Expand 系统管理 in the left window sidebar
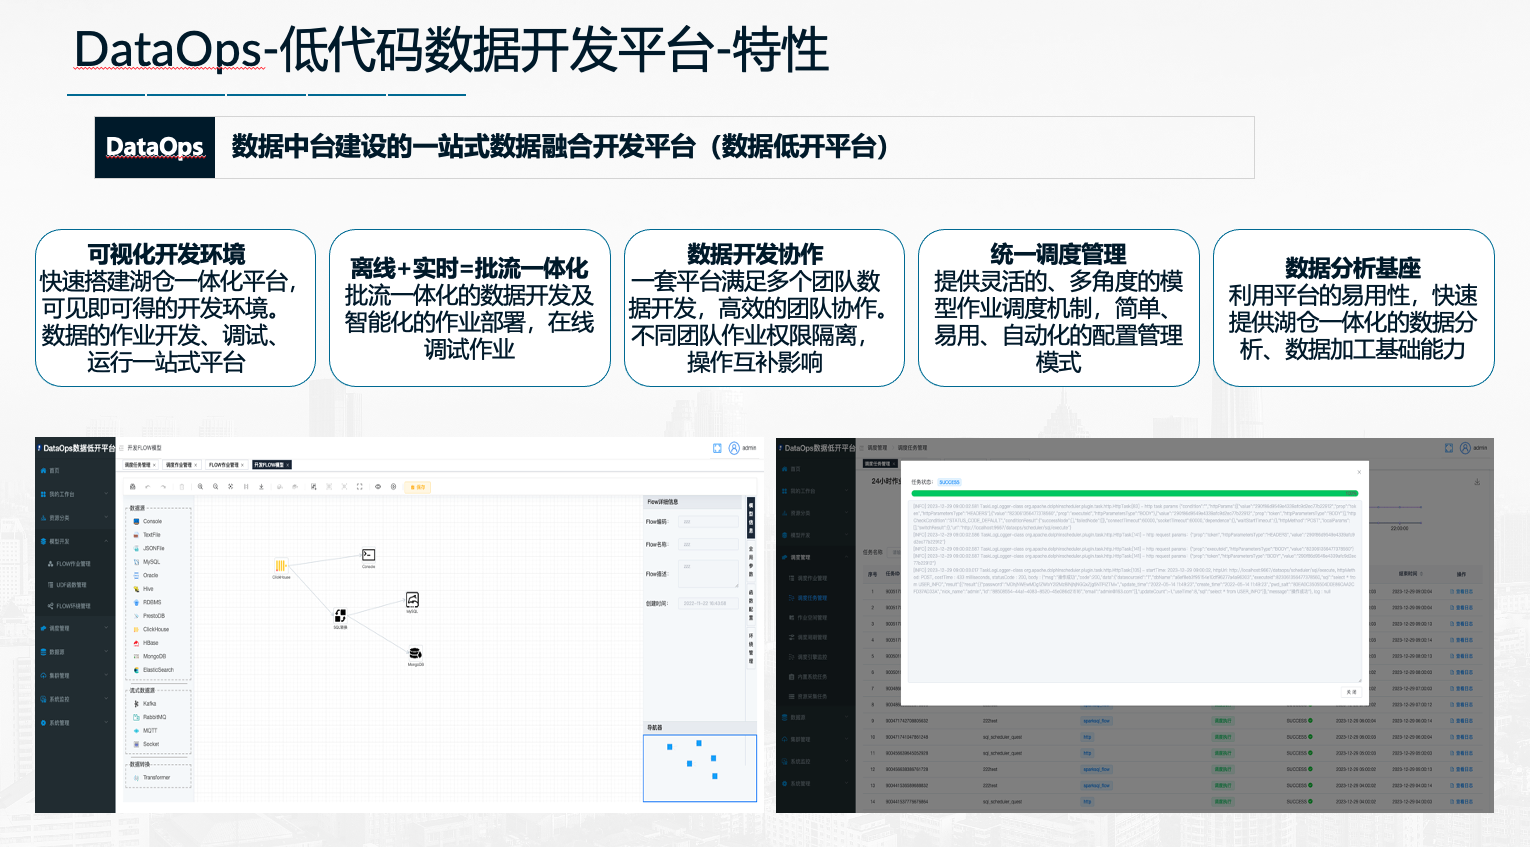 [x=75, y=723]
